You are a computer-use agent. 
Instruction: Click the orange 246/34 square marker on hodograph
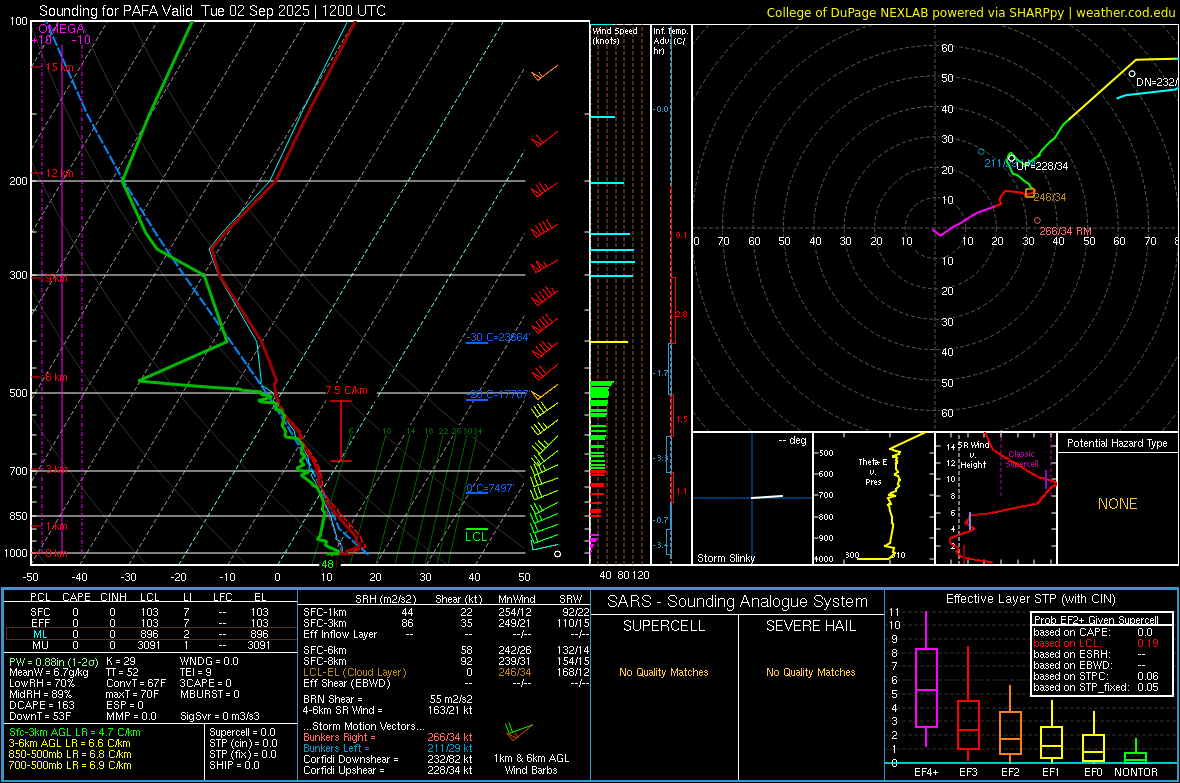(x=1029, y=193)
